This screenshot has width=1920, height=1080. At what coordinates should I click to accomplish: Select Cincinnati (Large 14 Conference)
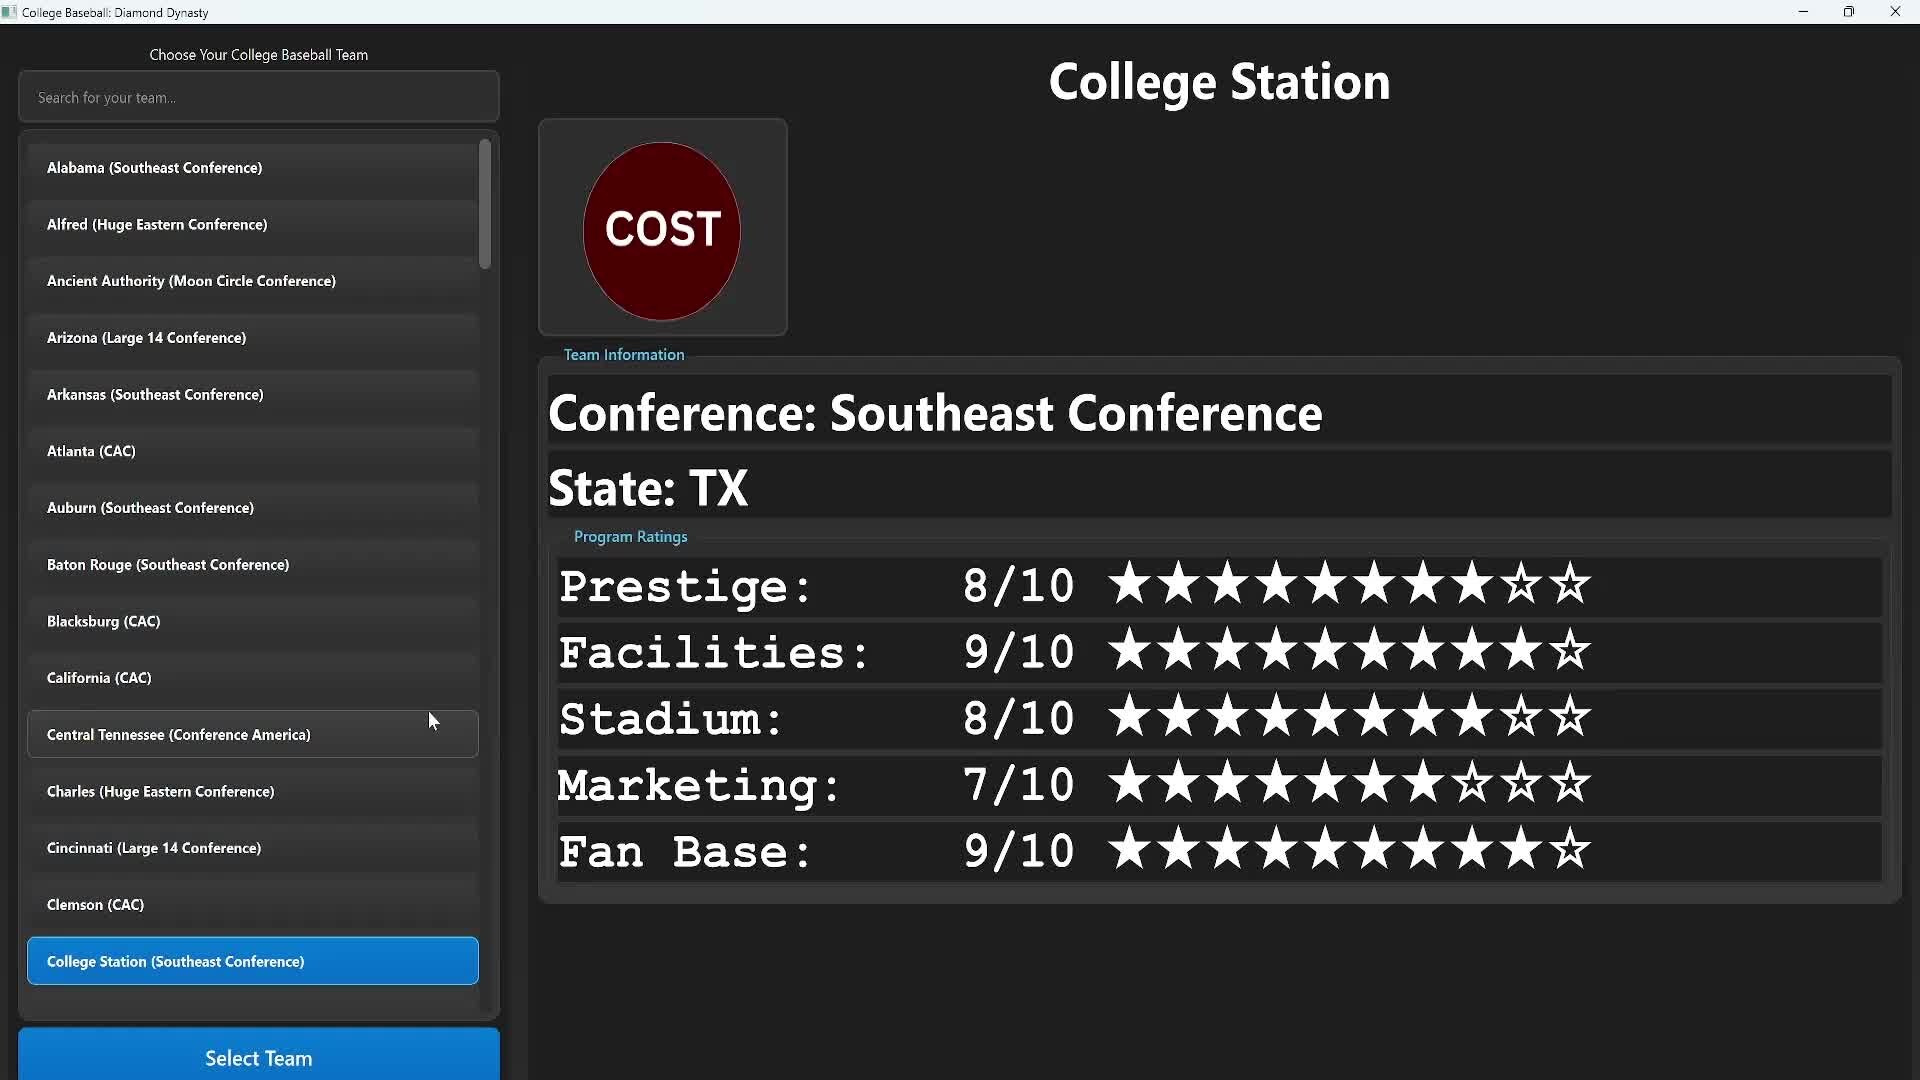[x=252, y=848]
